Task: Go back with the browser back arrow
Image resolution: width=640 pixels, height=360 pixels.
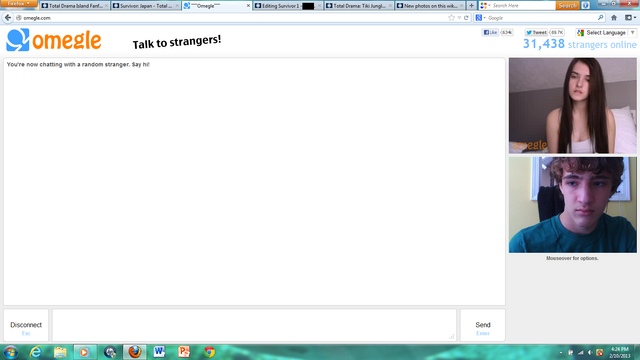Action: 8,18
